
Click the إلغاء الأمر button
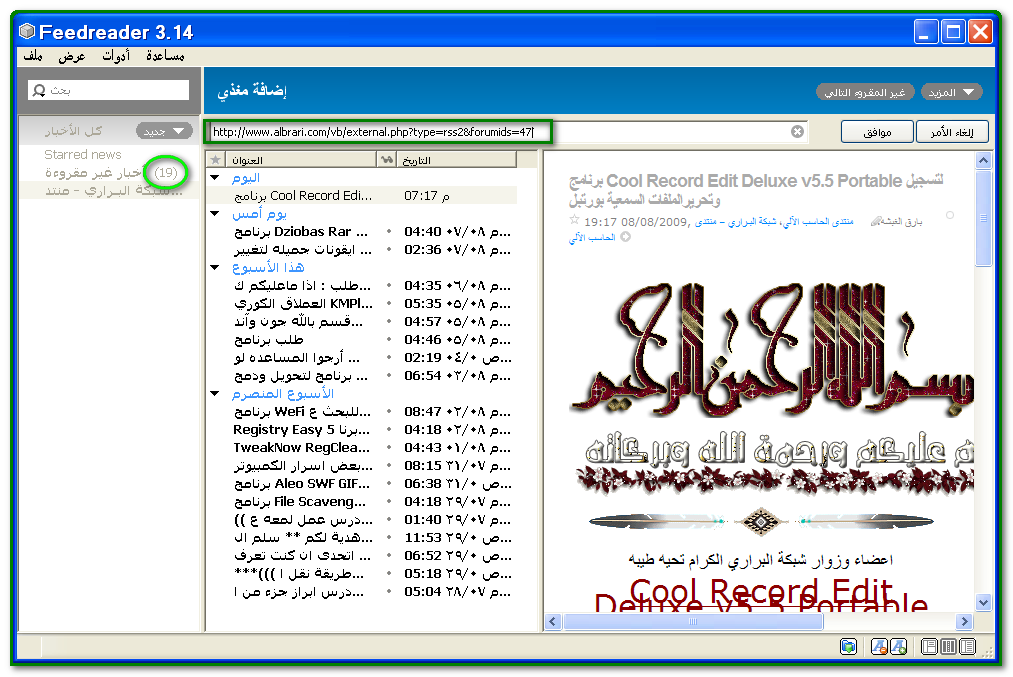coord(952,132)
